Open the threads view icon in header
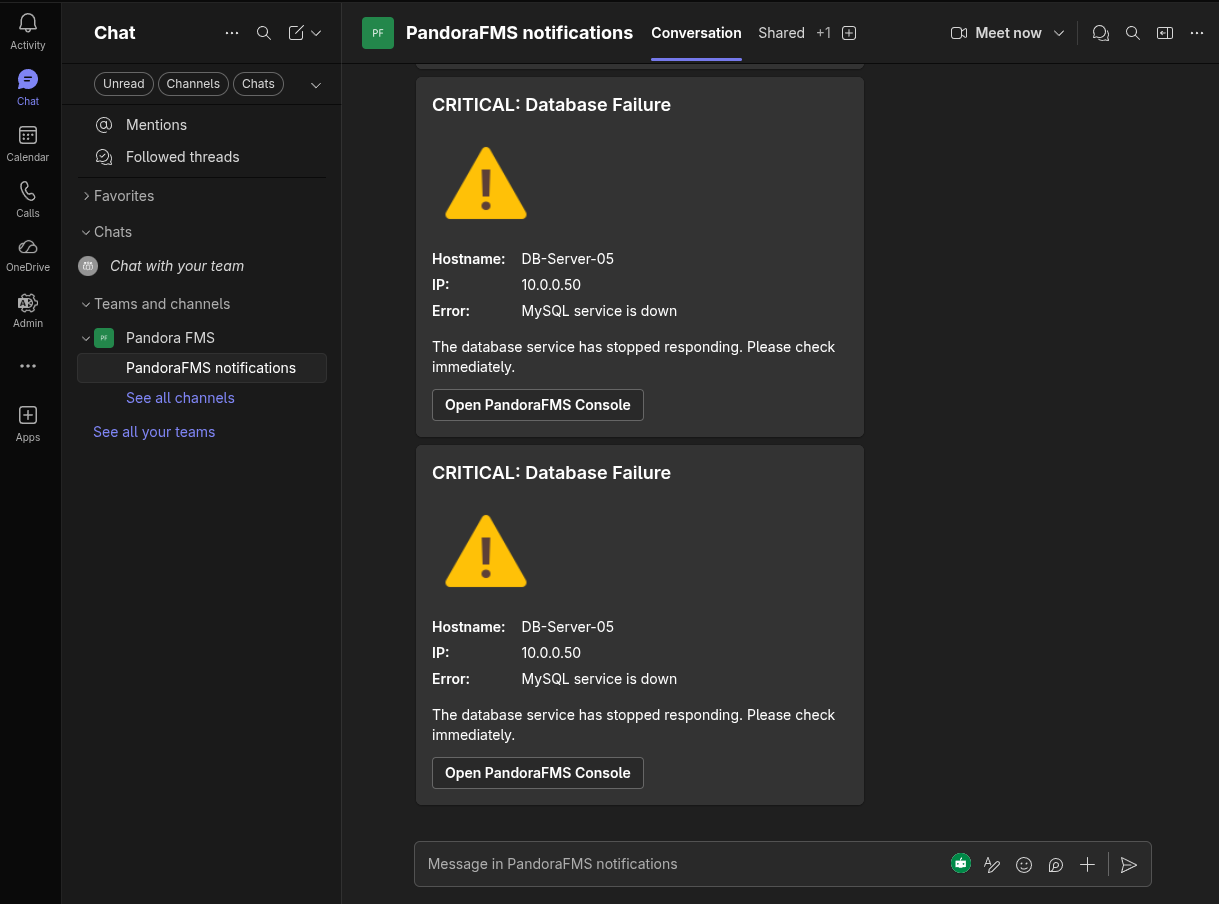 point(1101,33)
